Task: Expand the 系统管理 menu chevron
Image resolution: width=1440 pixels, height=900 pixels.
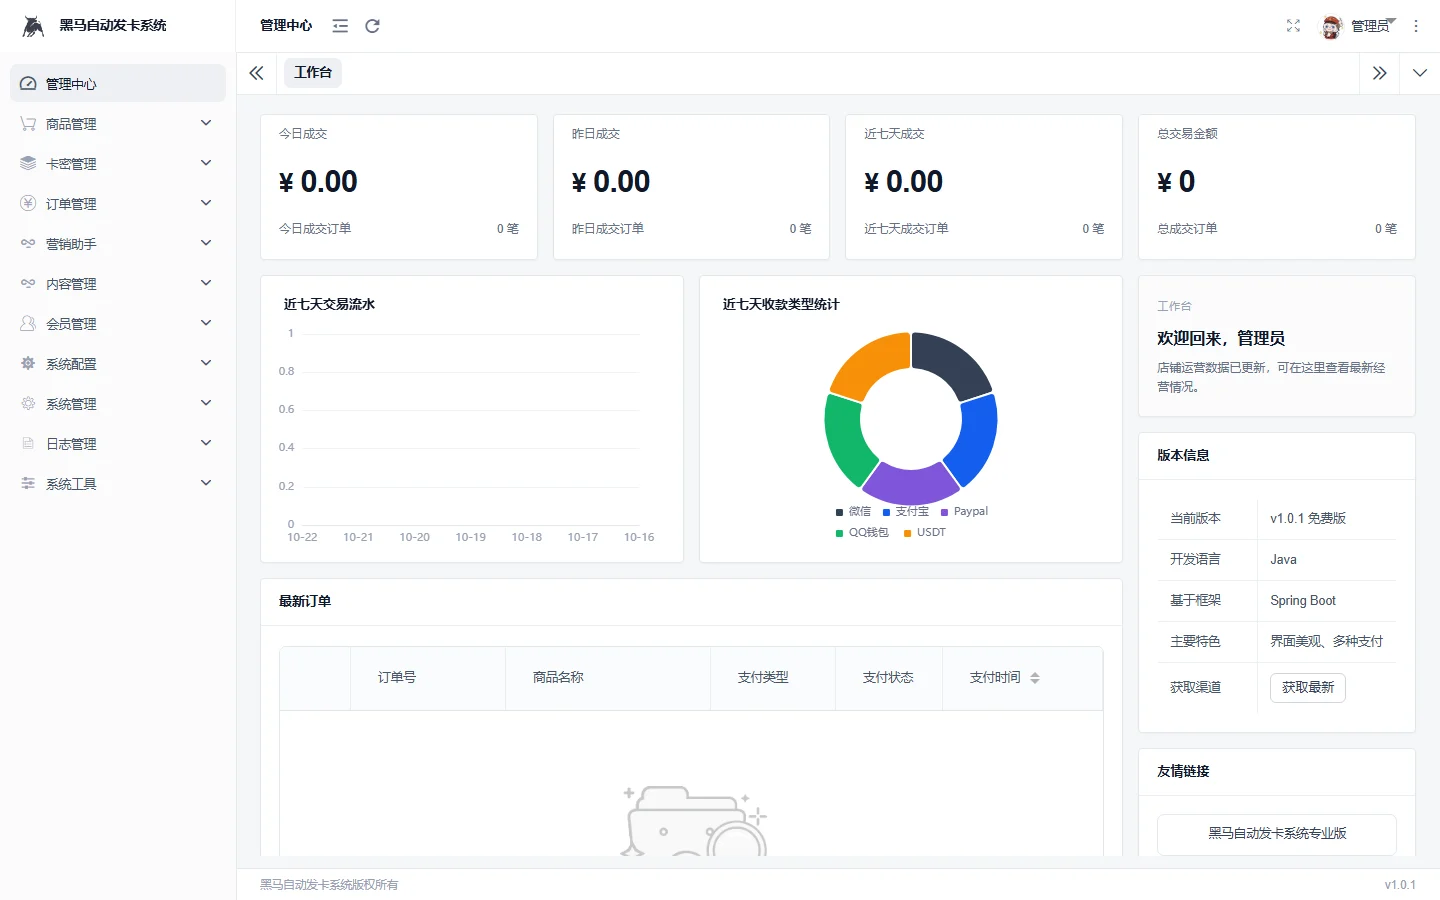Action: 206,403
